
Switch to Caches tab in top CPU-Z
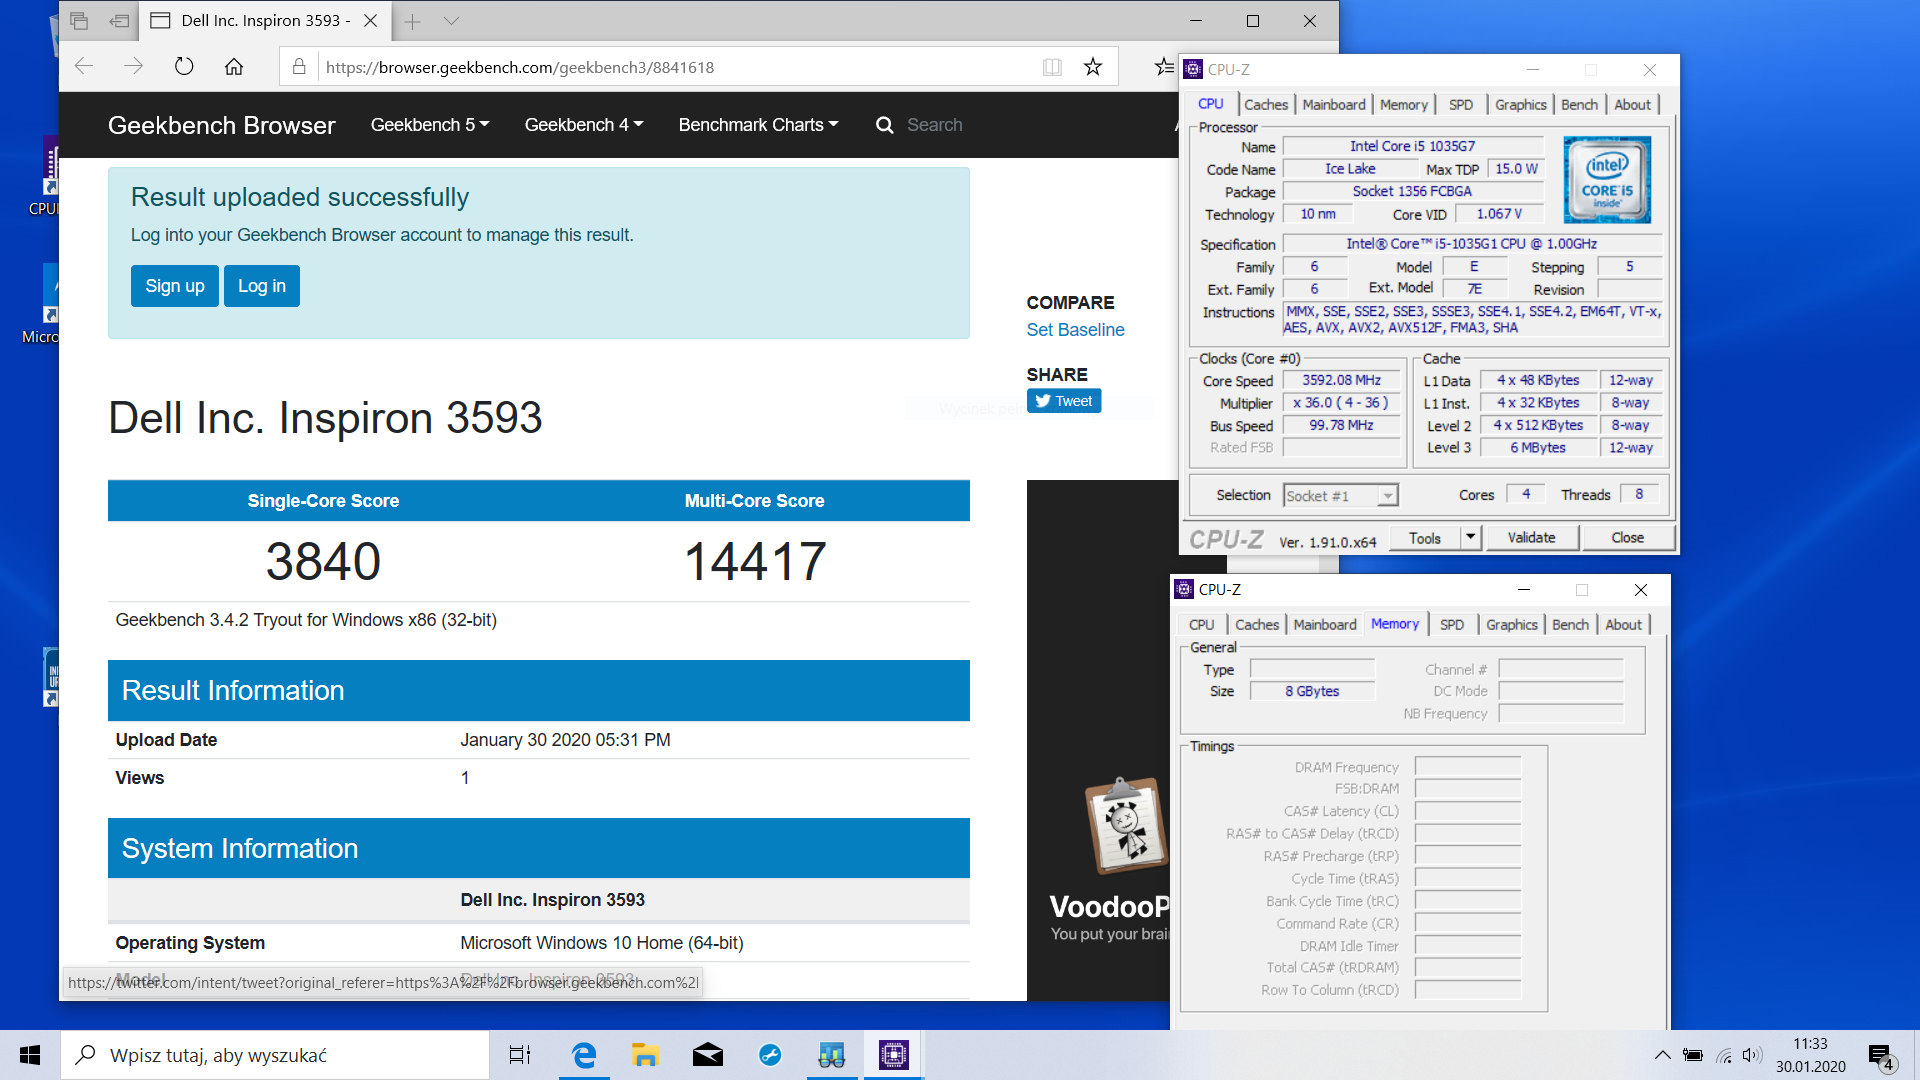[x=1266, y=104]
